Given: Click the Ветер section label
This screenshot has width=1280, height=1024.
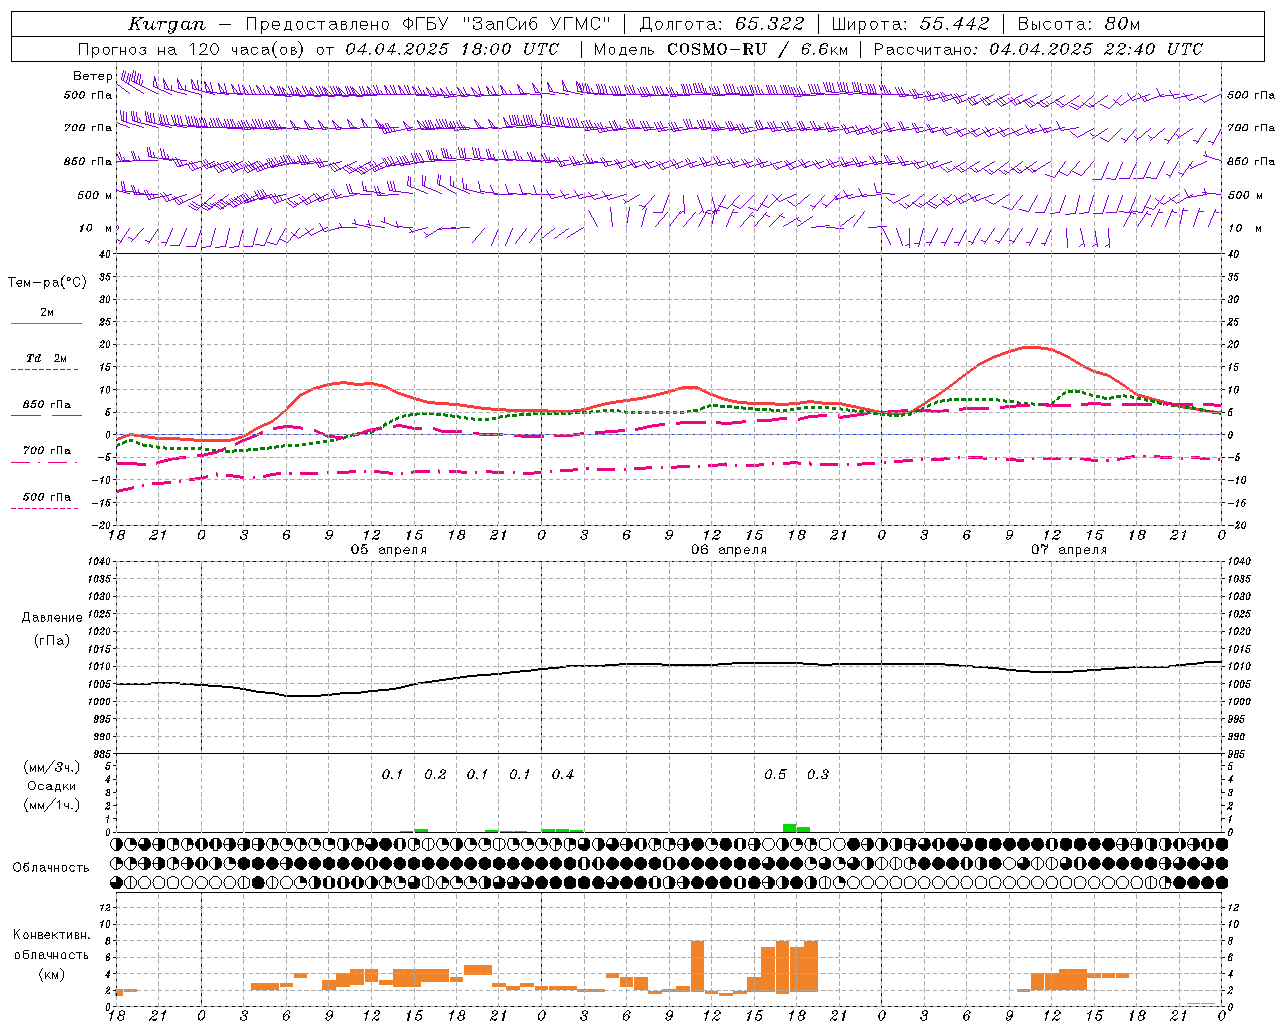Looking at the screenshot, I should (92, 76).
